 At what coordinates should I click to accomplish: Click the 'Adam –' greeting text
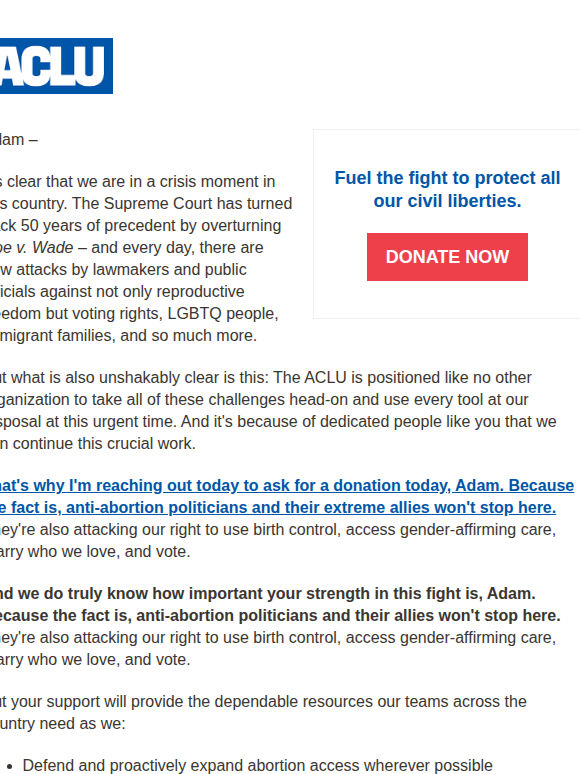pos(19,140)
